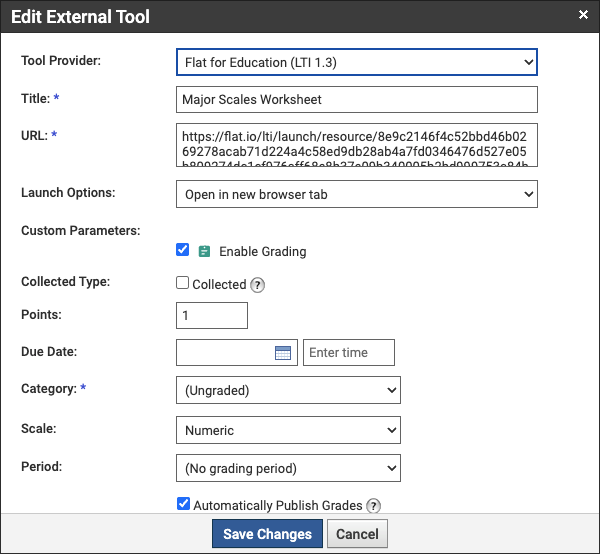
Task: Open the Launch Options dropdown
Action: click(x=357, y=194)
